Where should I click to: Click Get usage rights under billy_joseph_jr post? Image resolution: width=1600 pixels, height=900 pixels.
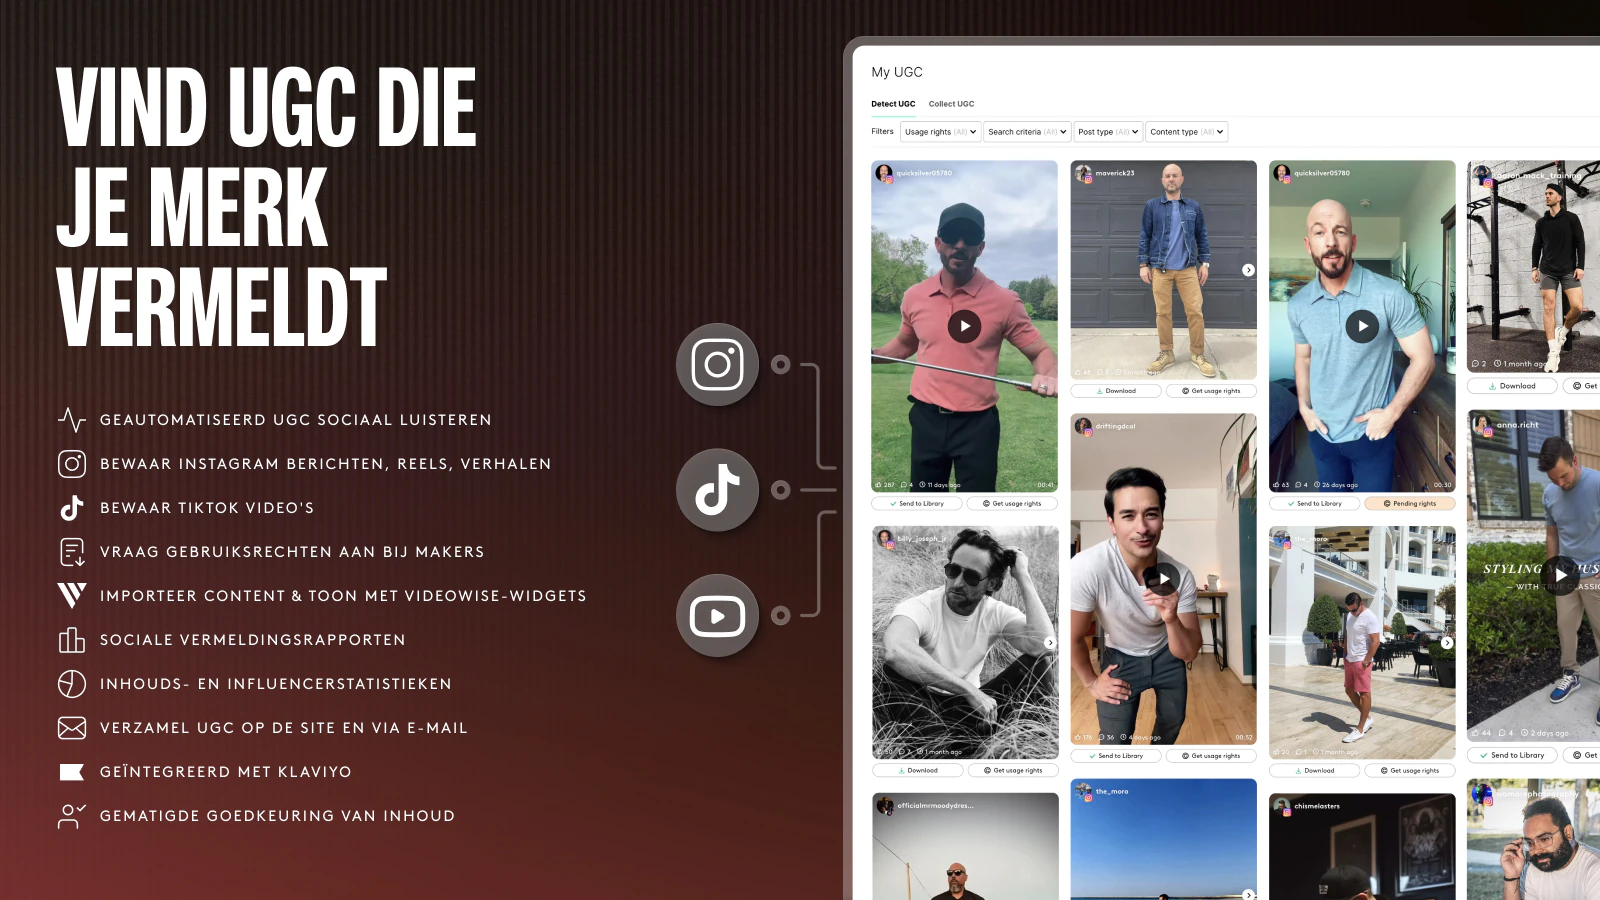(1013, 771)
